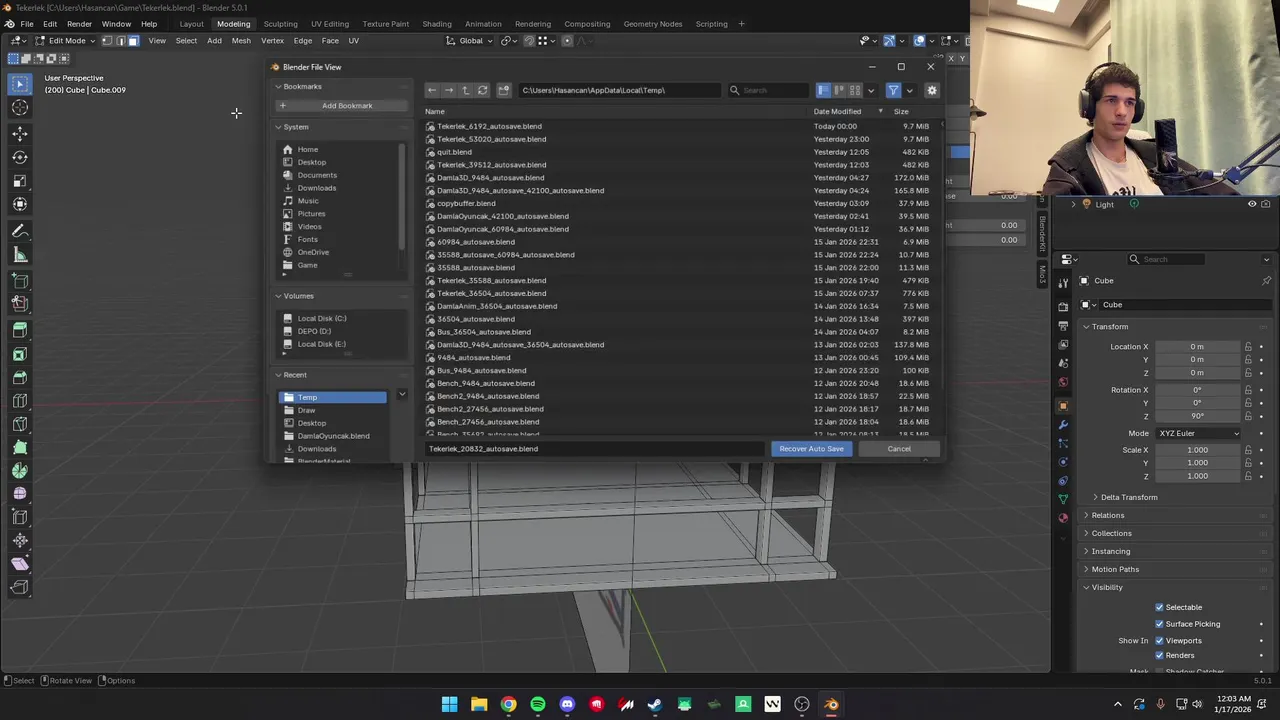The image size is (1280, 720).
Task: Create new directory in File View
Action: pyautogui.click(x=504, y=90)
